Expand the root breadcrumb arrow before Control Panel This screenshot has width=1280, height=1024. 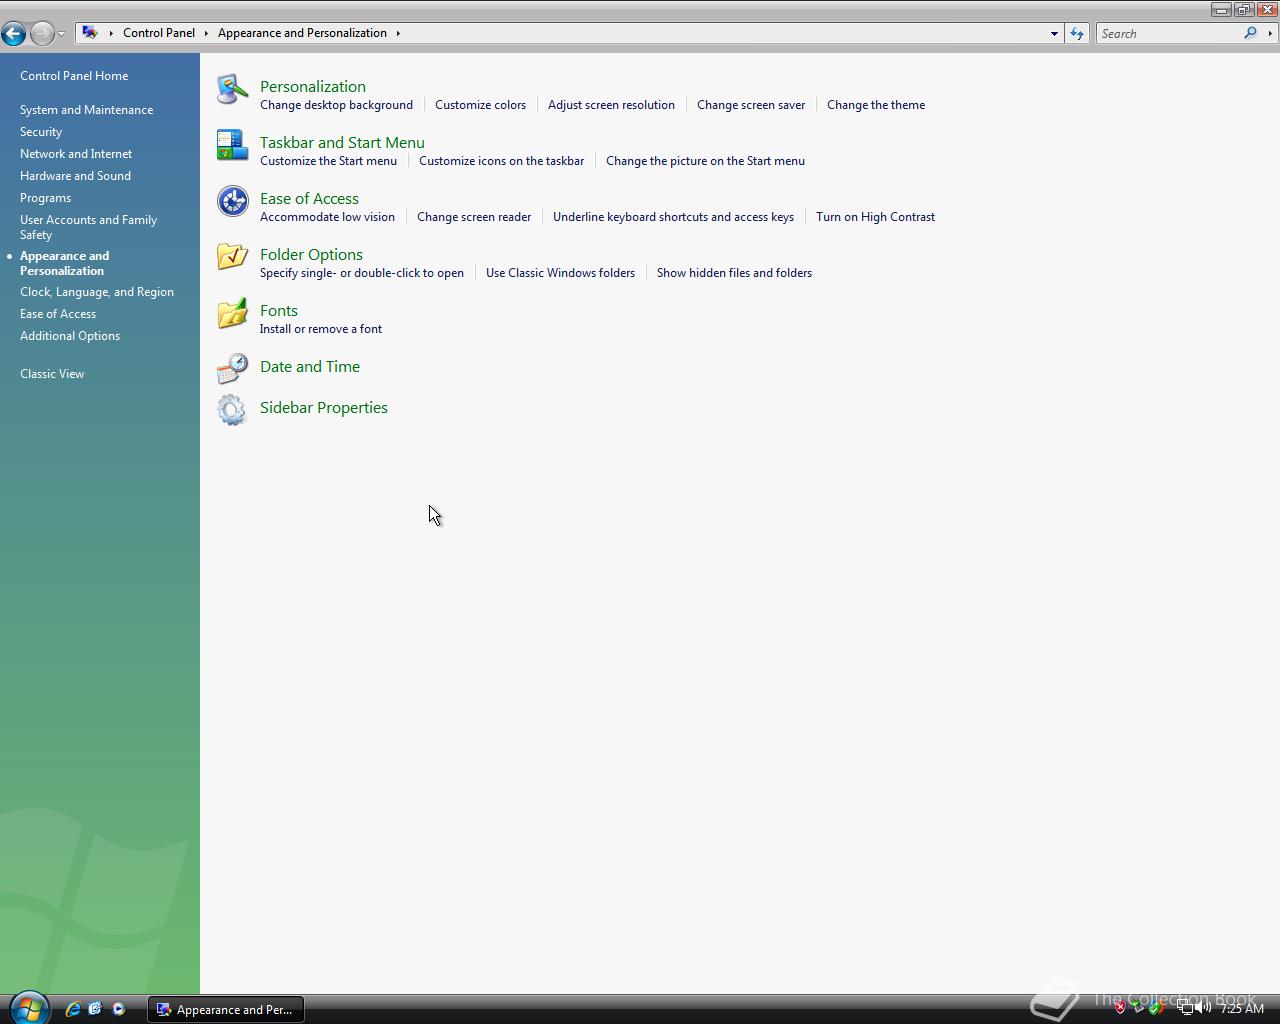tap(111, 33)
